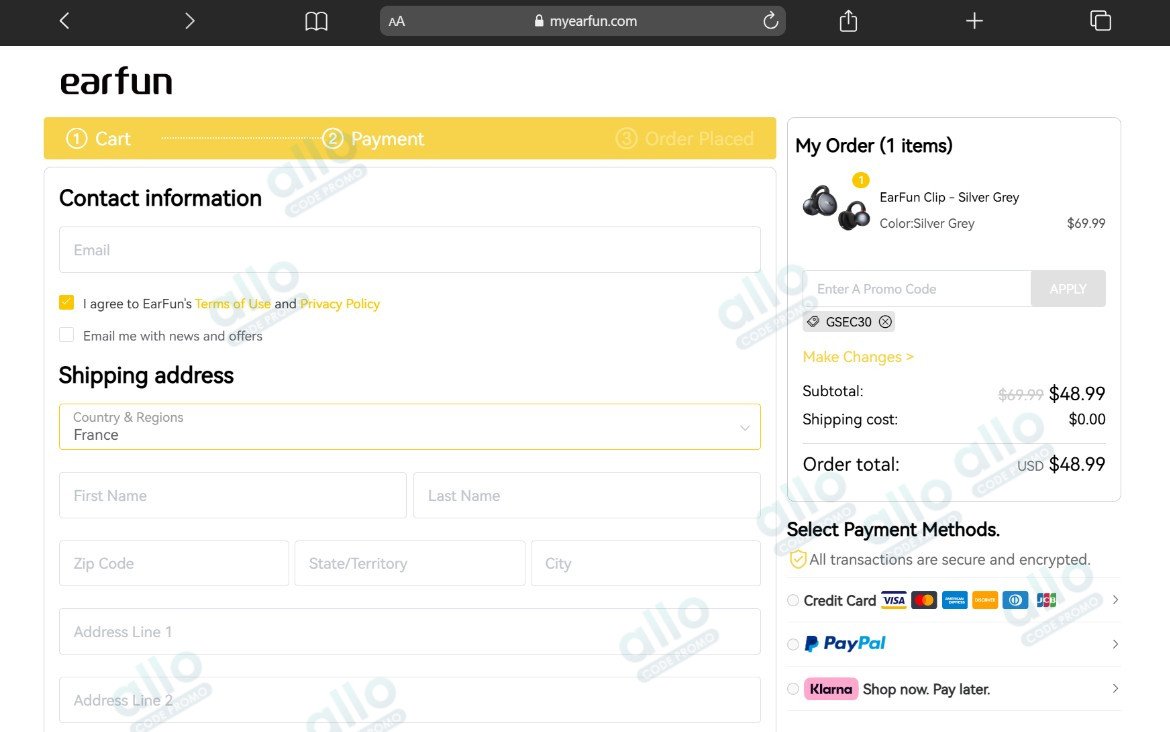The height and width of the screenshot is (732, 1170).
Task: Click the City field
Action: click(x=645, y=563)
